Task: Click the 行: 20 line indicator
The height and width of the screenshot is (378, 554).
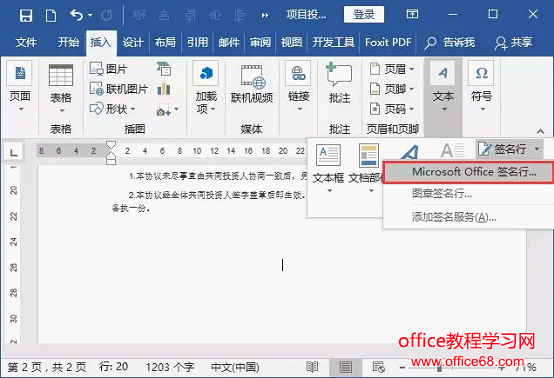Action: pos(113,367)
